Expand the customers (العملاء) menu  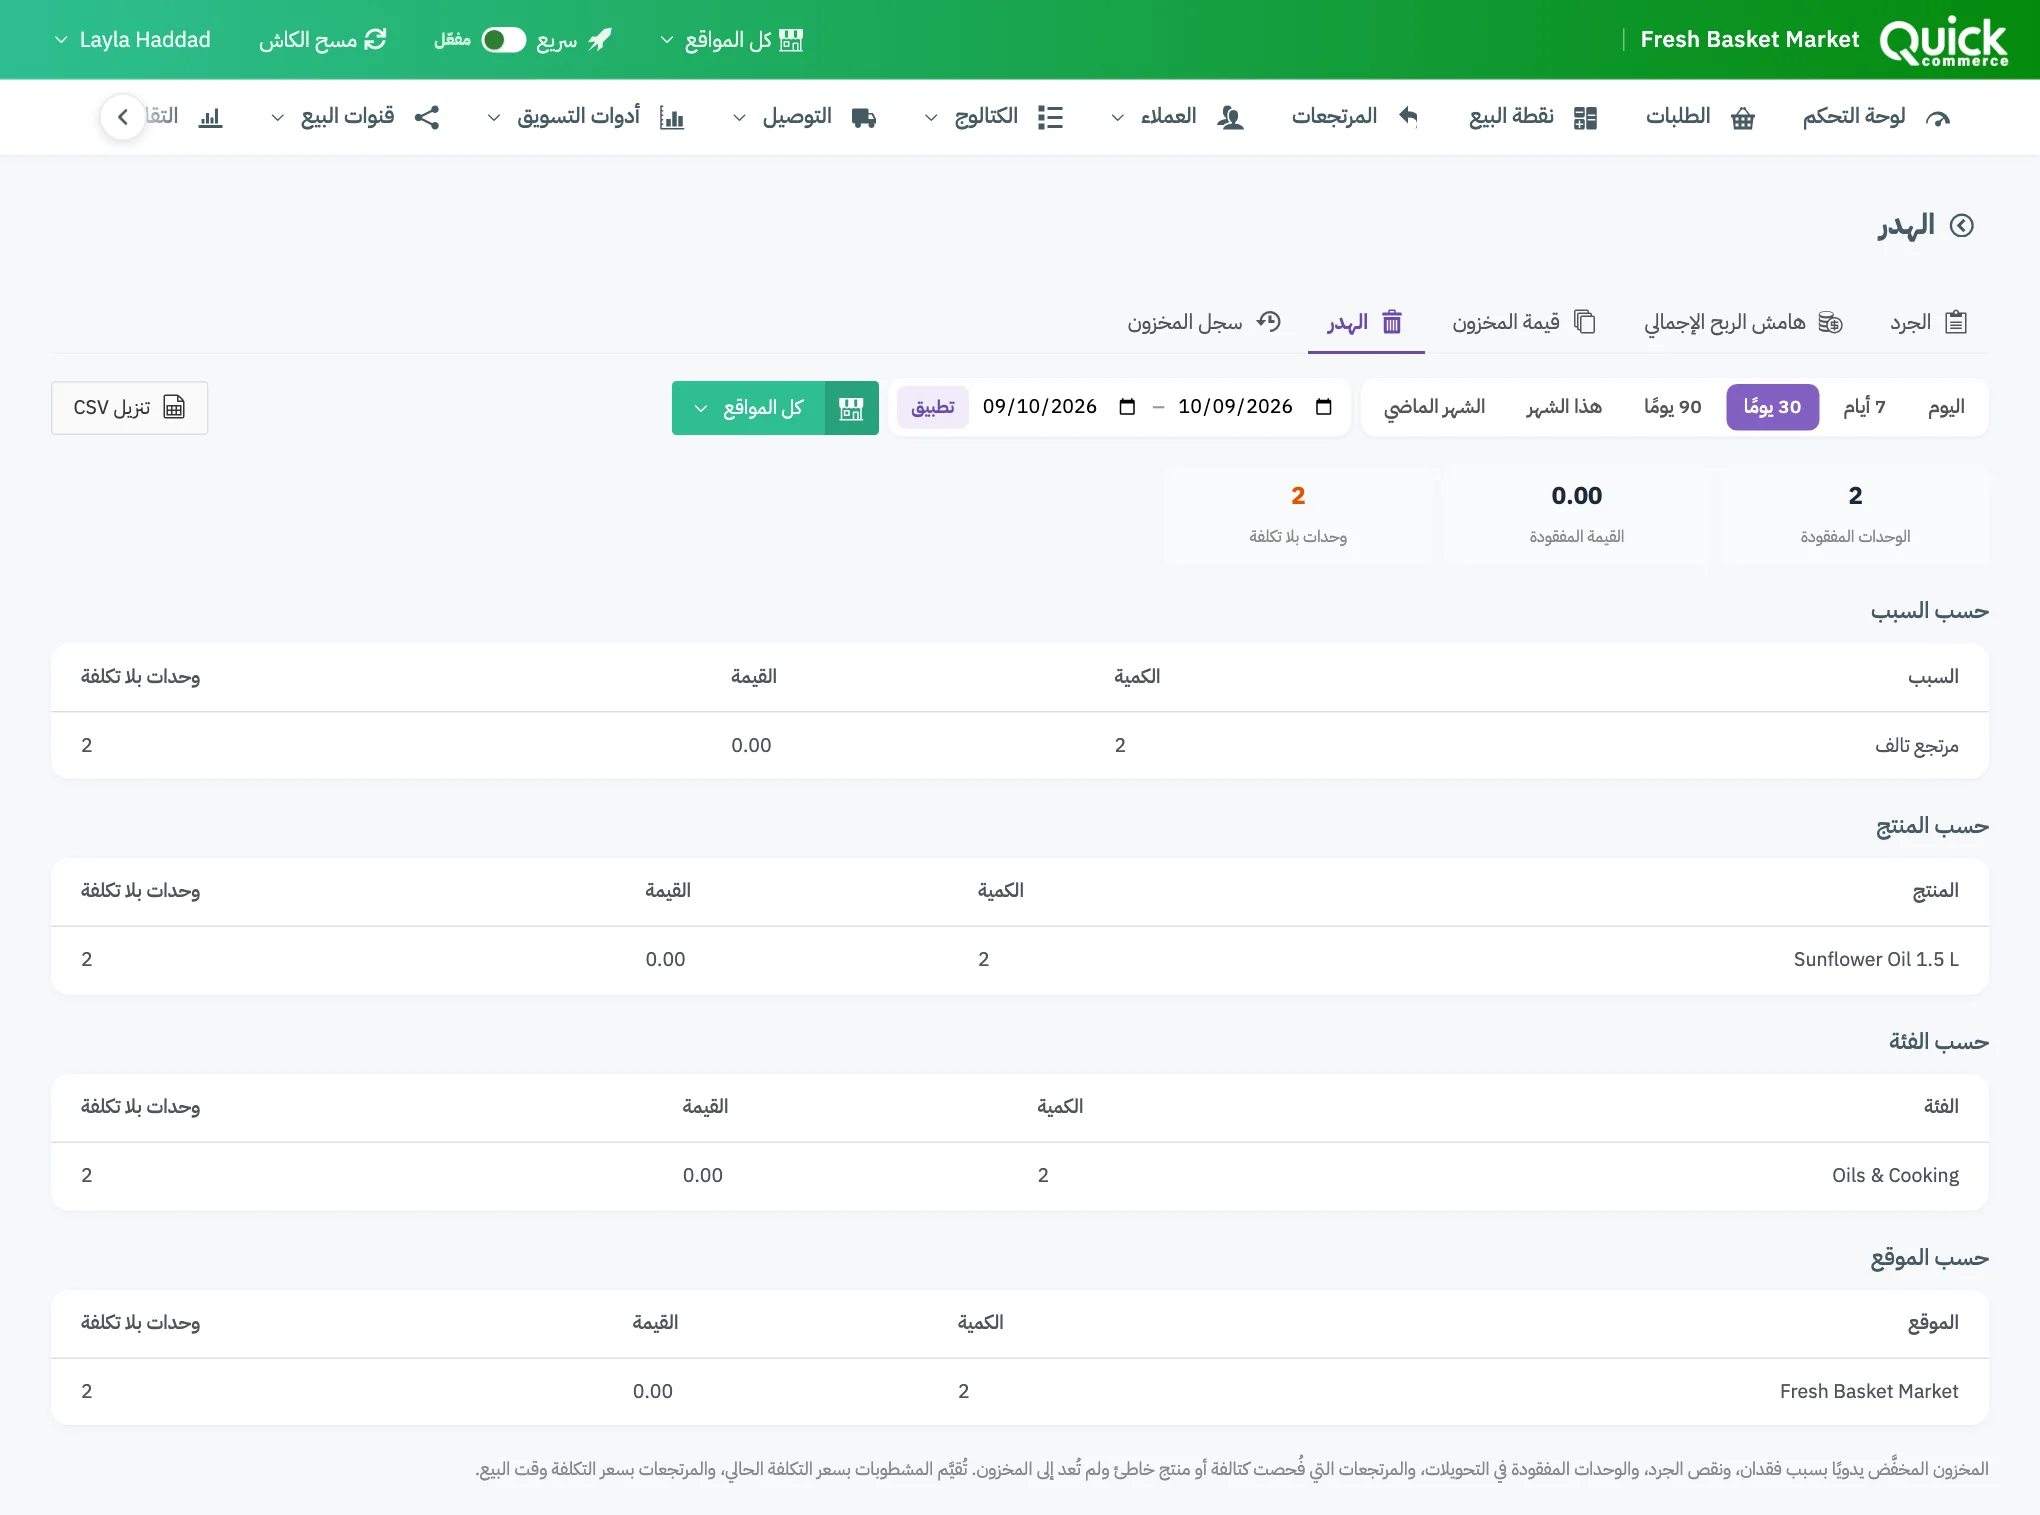(1177, 117)
